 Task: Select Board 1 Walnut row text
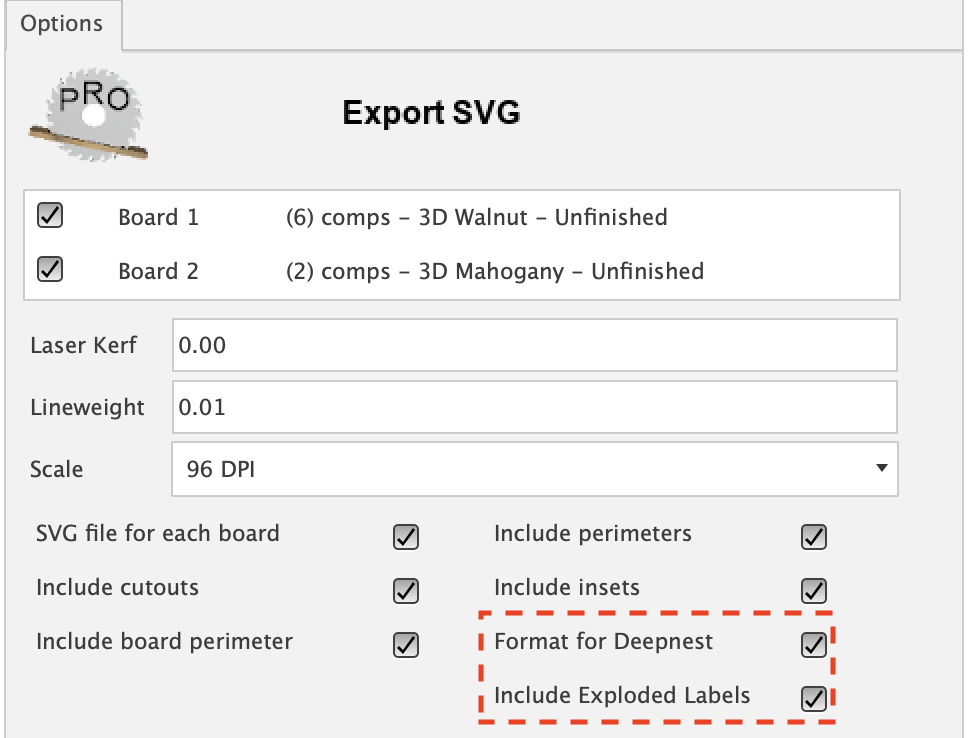(x=476, y=217)
